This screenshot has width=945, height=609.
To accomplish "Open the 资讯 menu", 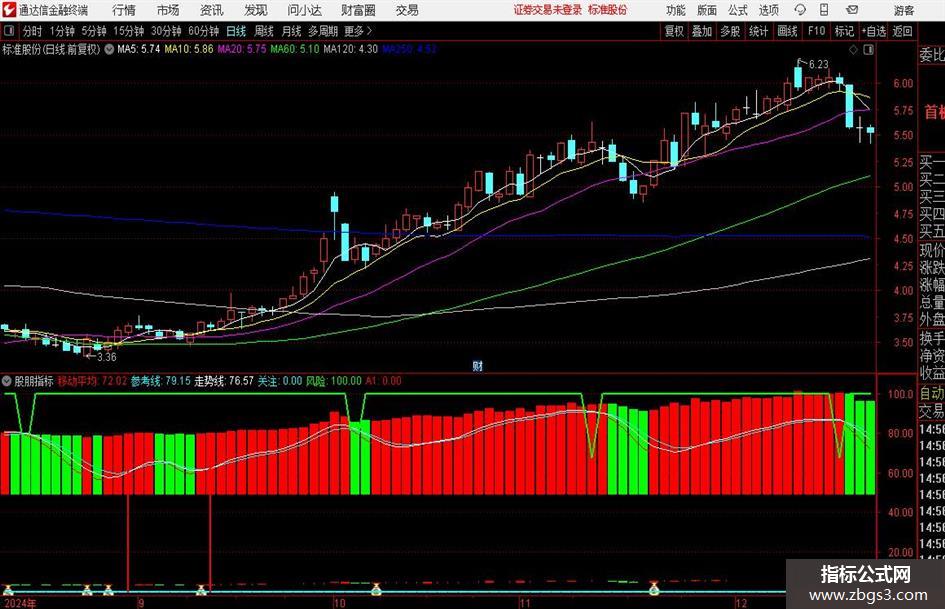I will [212, 10].
